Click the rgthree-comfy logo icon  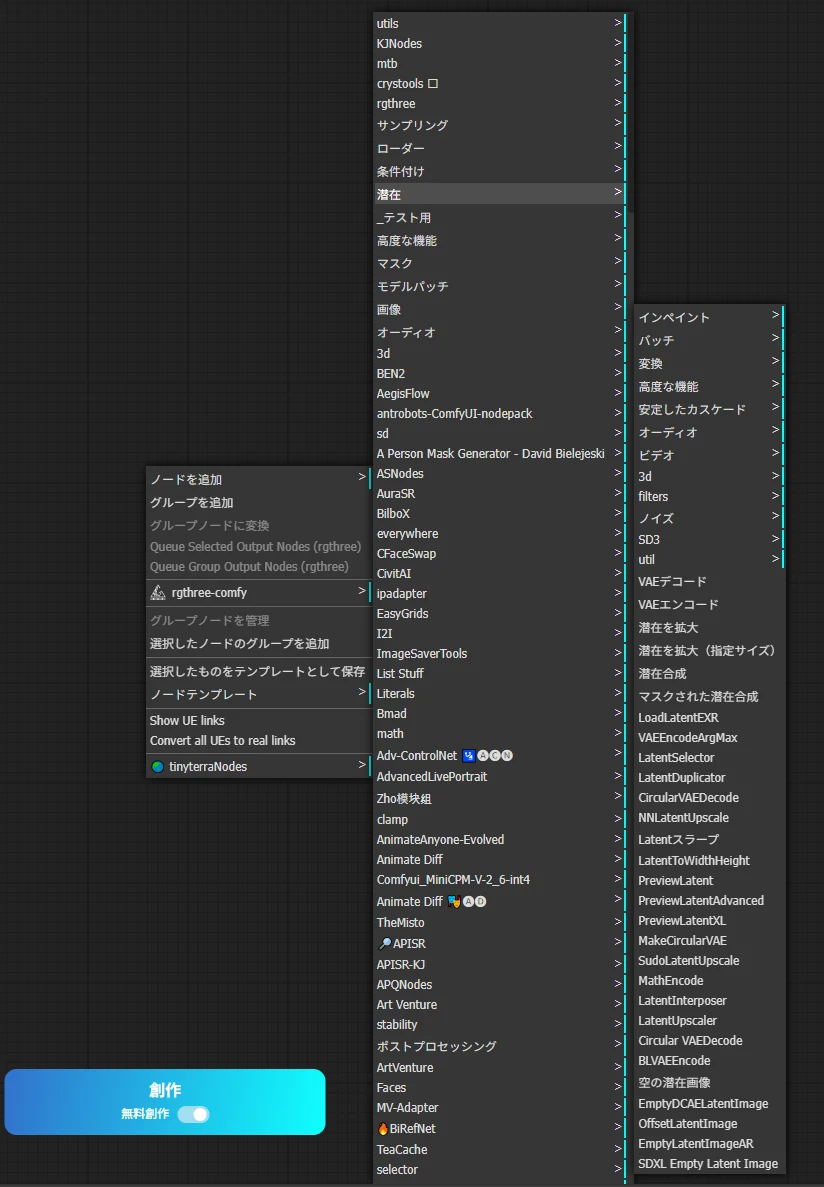(158, 593)
